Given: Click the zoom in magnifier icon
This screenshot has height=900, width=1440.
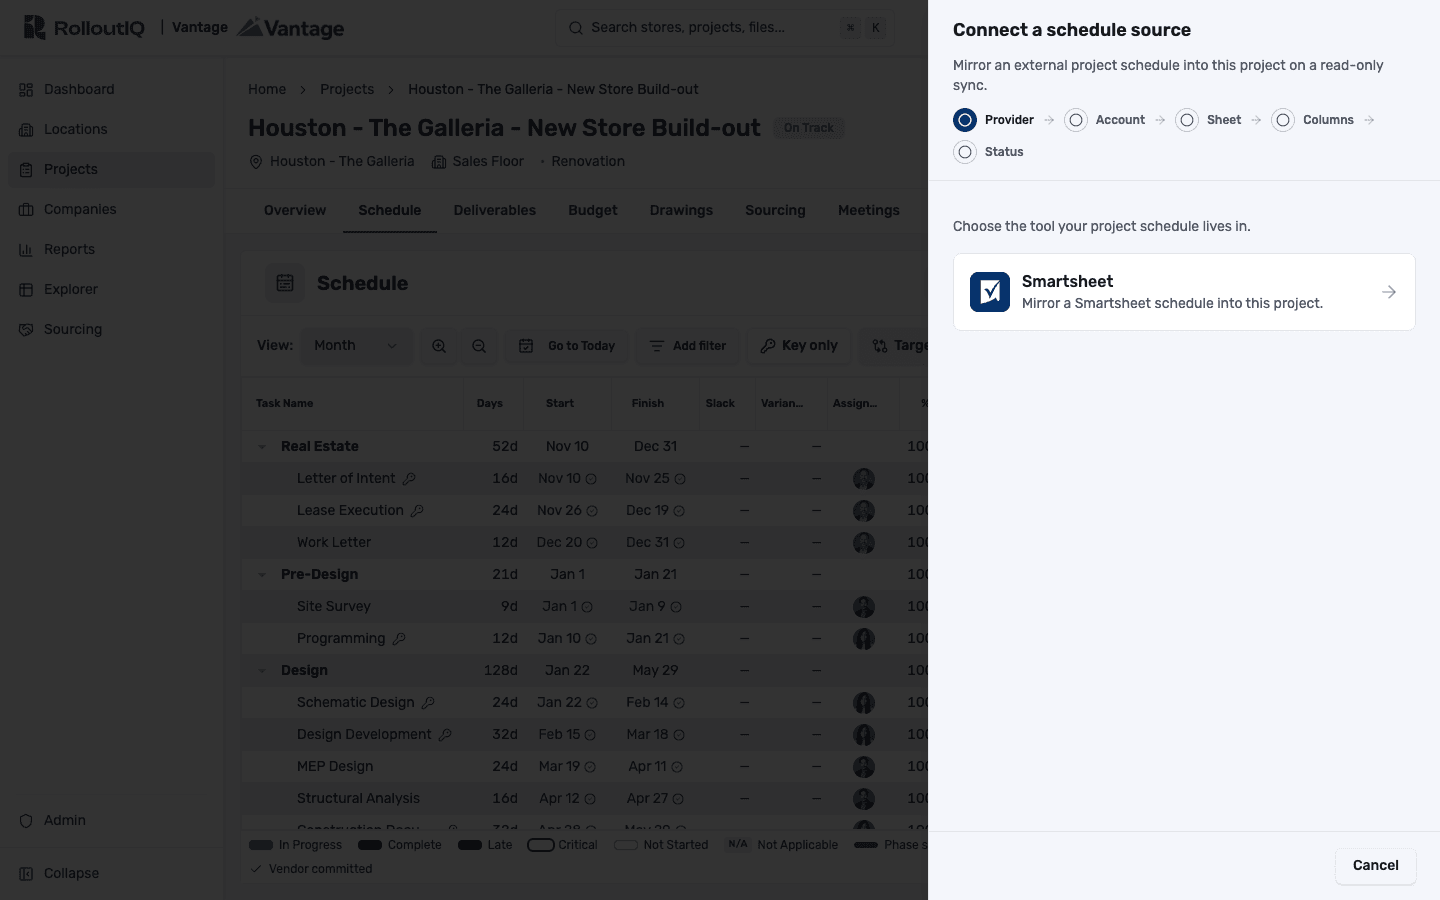Looking at the screenshot, I should [439, 346].
